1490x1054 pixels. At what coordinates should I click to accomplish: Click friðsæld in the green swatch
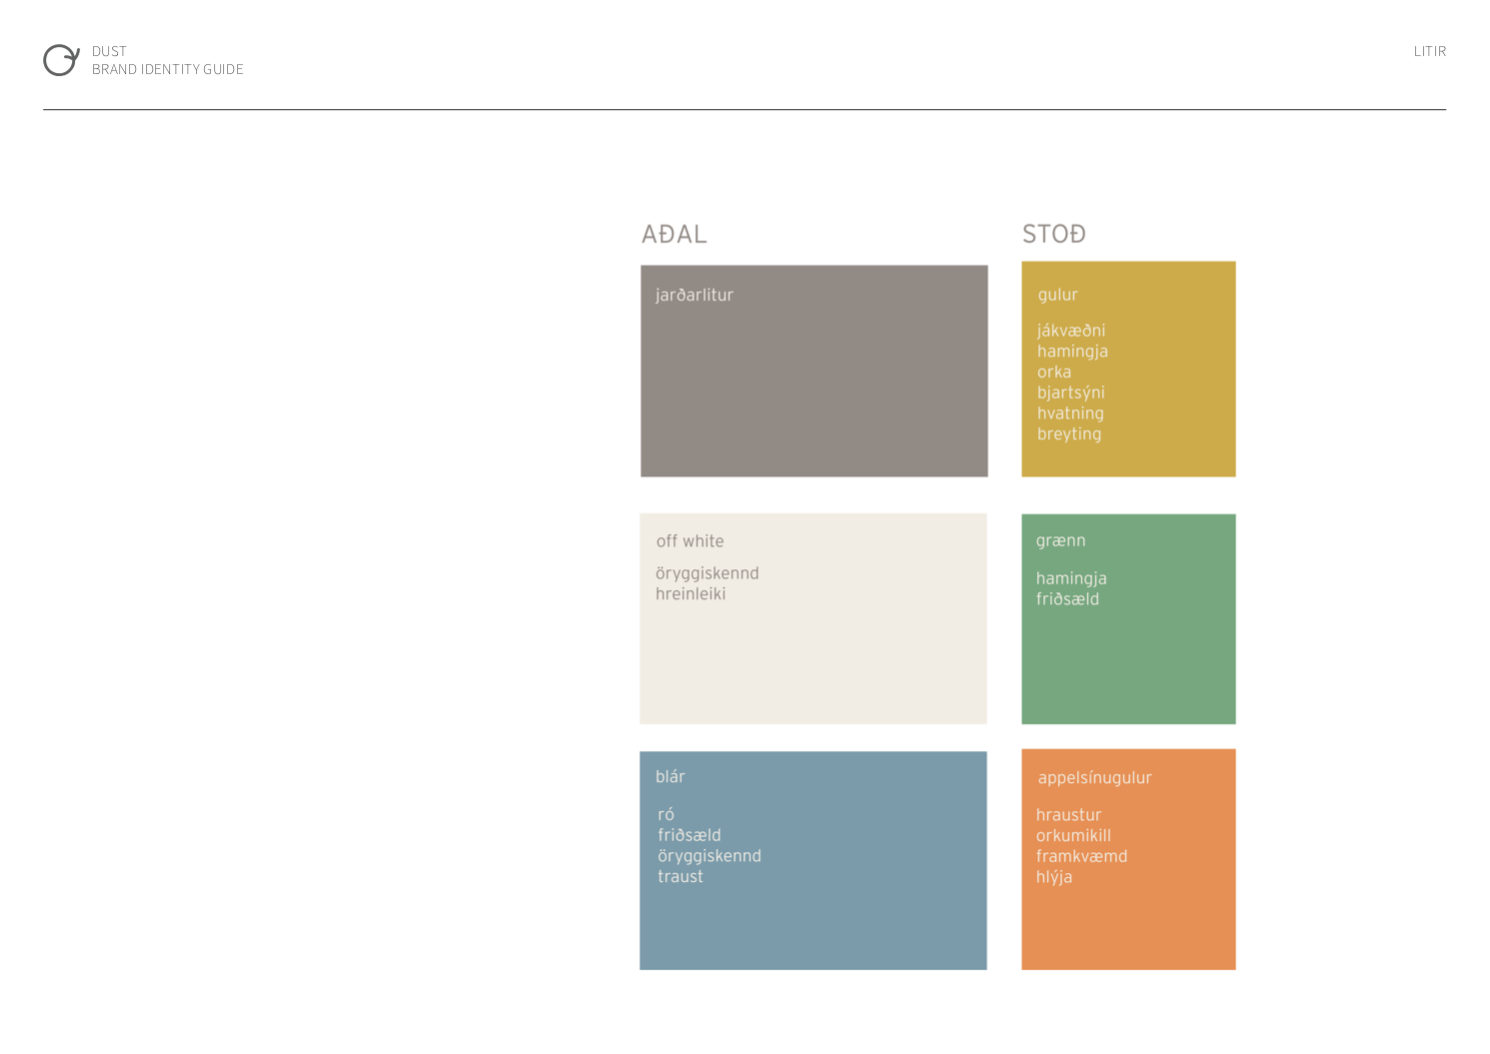(x=1067, y=599)
